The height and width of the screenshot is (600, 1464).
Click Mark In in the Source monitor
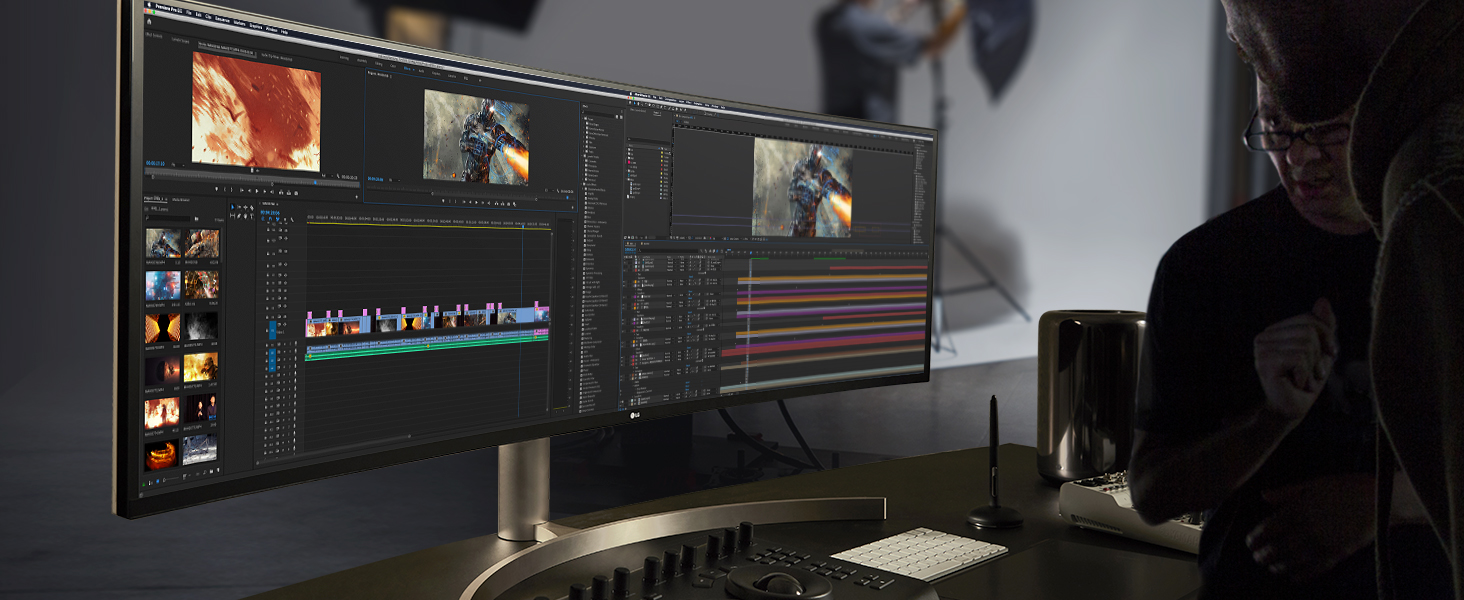coord(224,190)
